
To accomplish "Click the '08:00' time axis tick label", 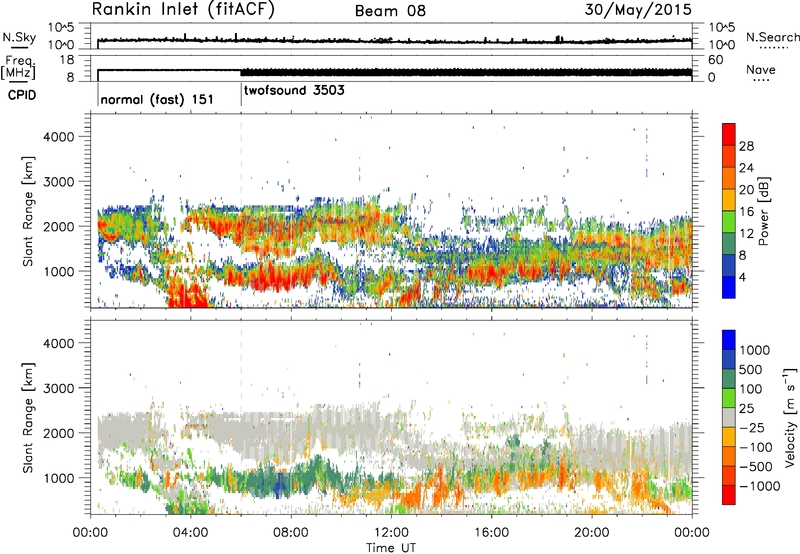I will click(291, 533).
